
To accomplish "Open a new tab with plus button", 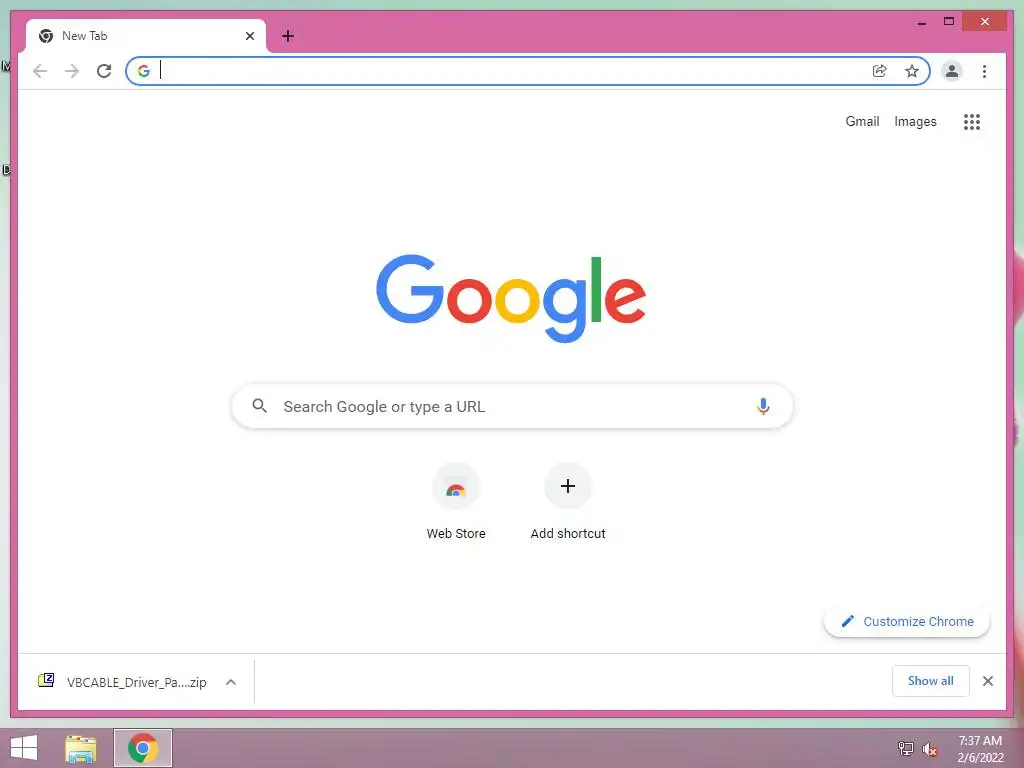I will (288, 36).
